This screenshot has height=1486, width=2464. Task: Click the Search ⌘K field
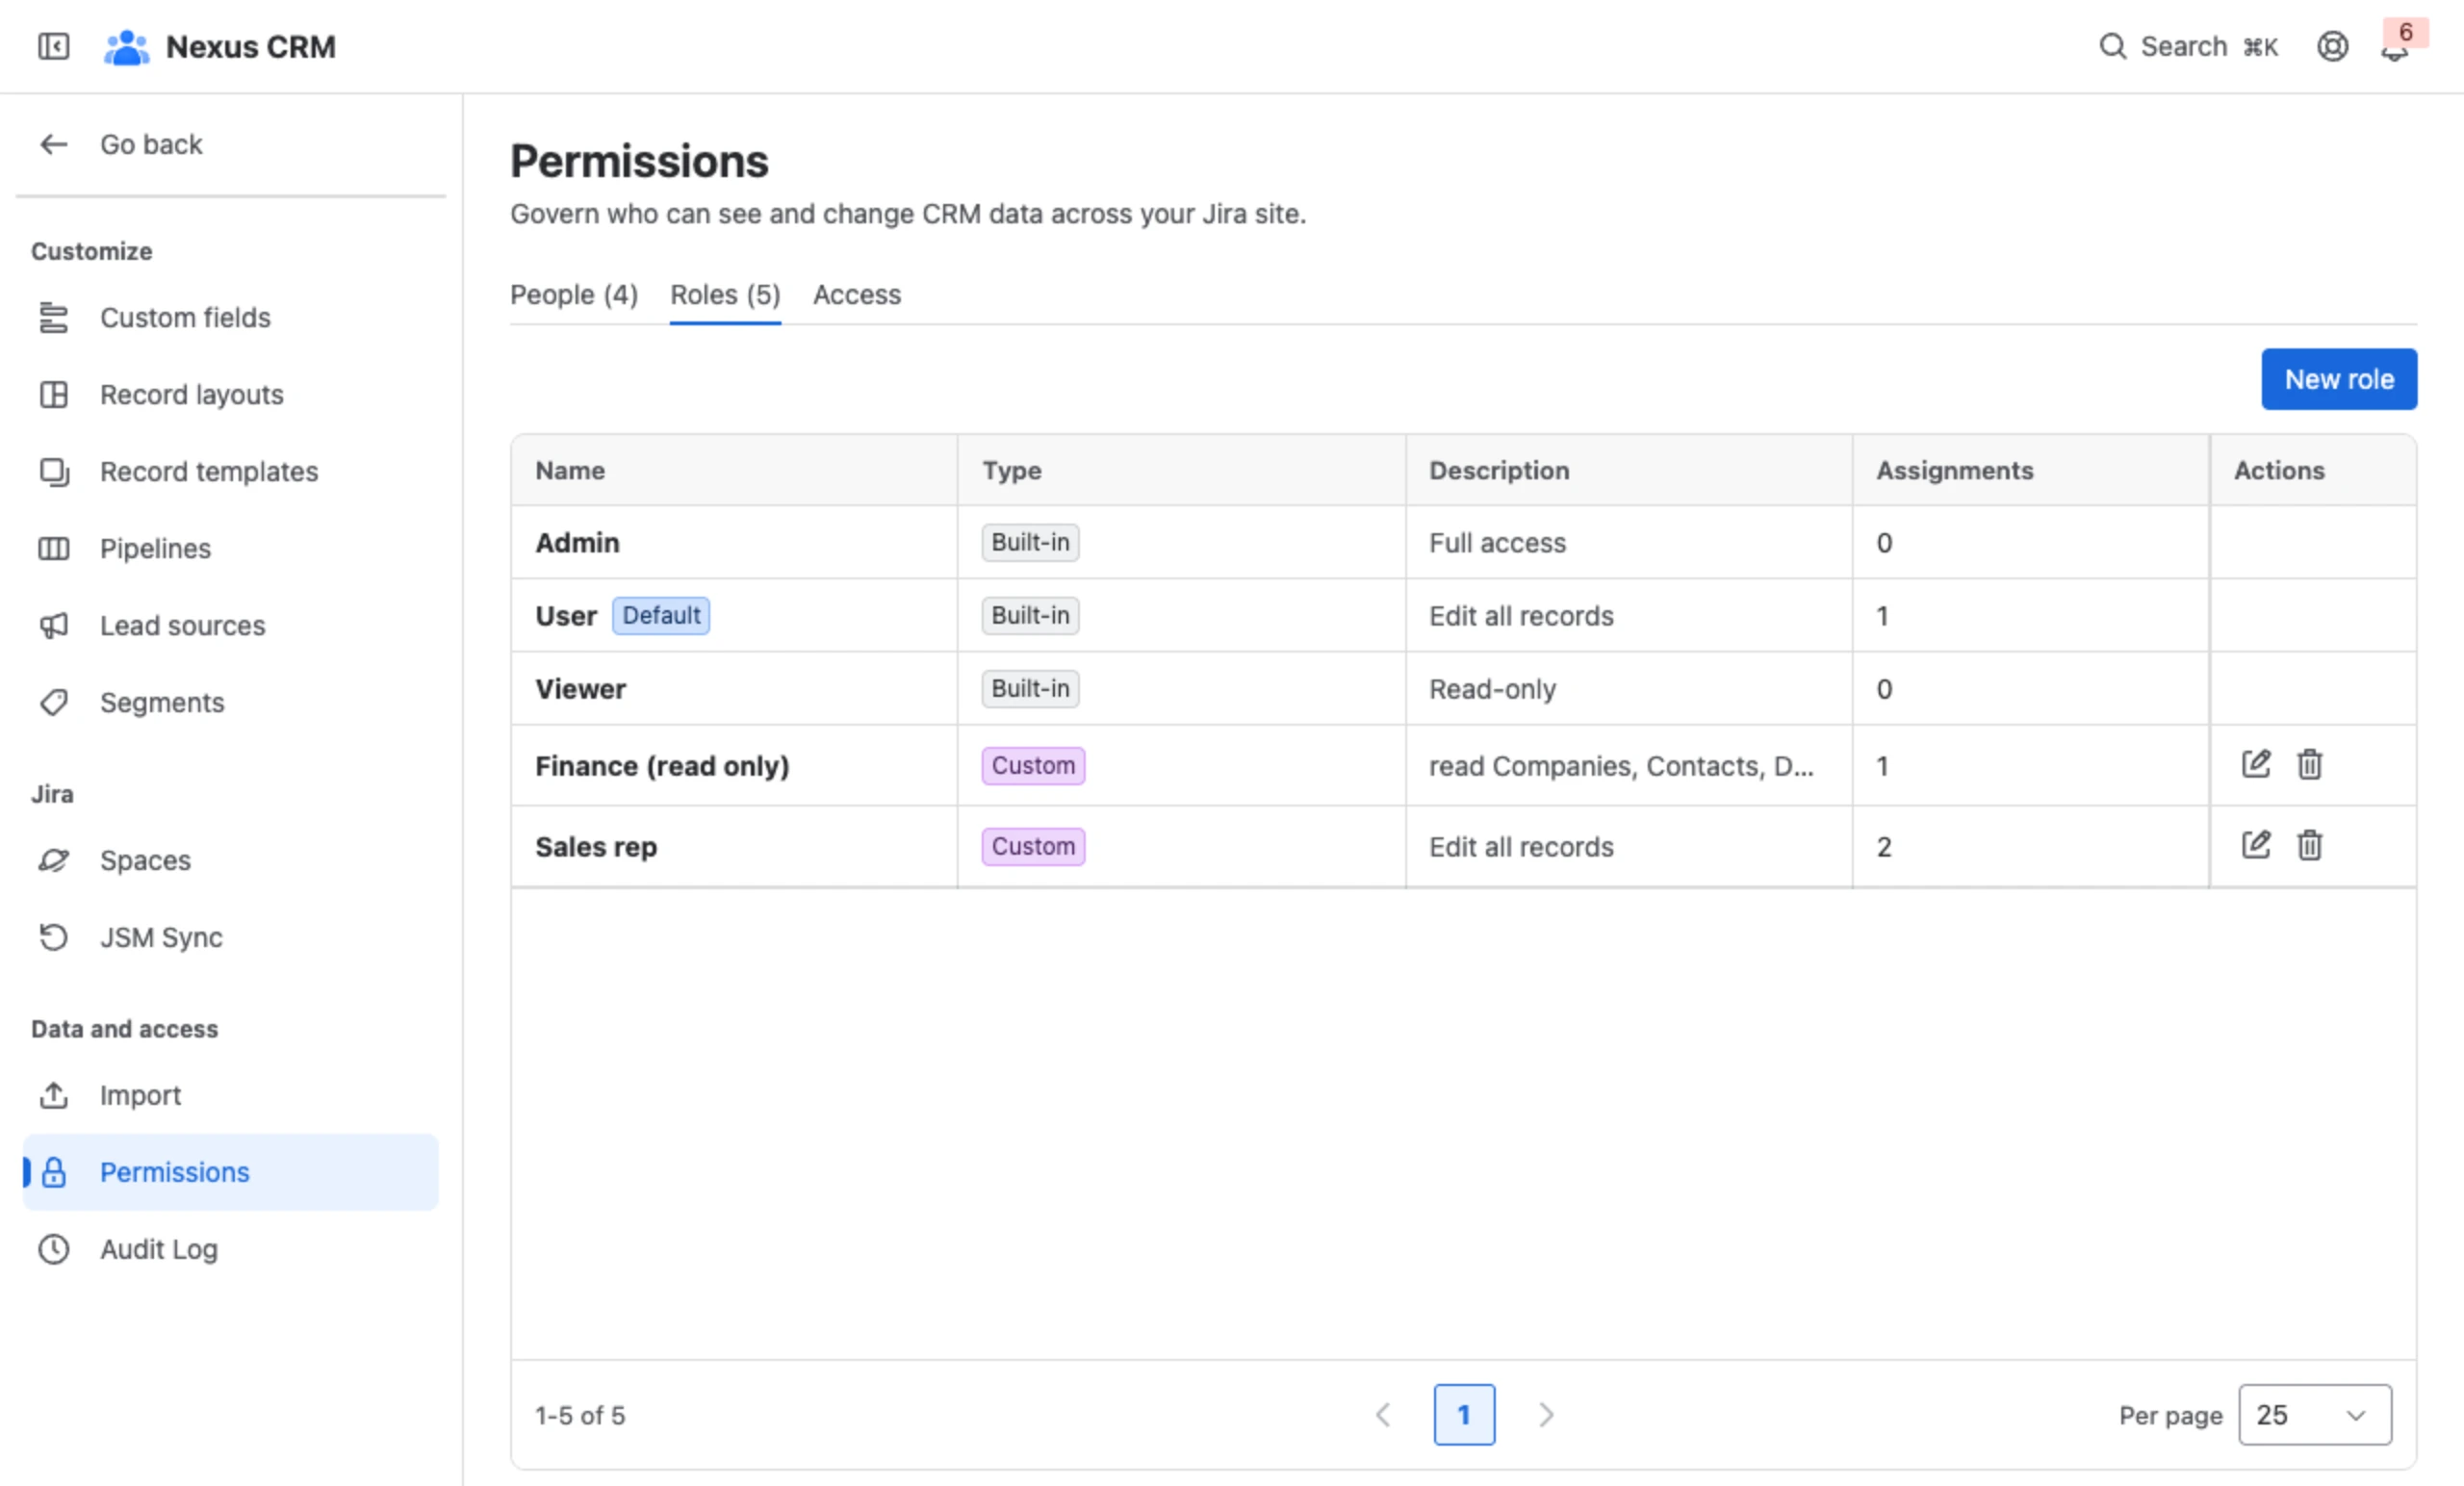click(x=2188, y=46)
